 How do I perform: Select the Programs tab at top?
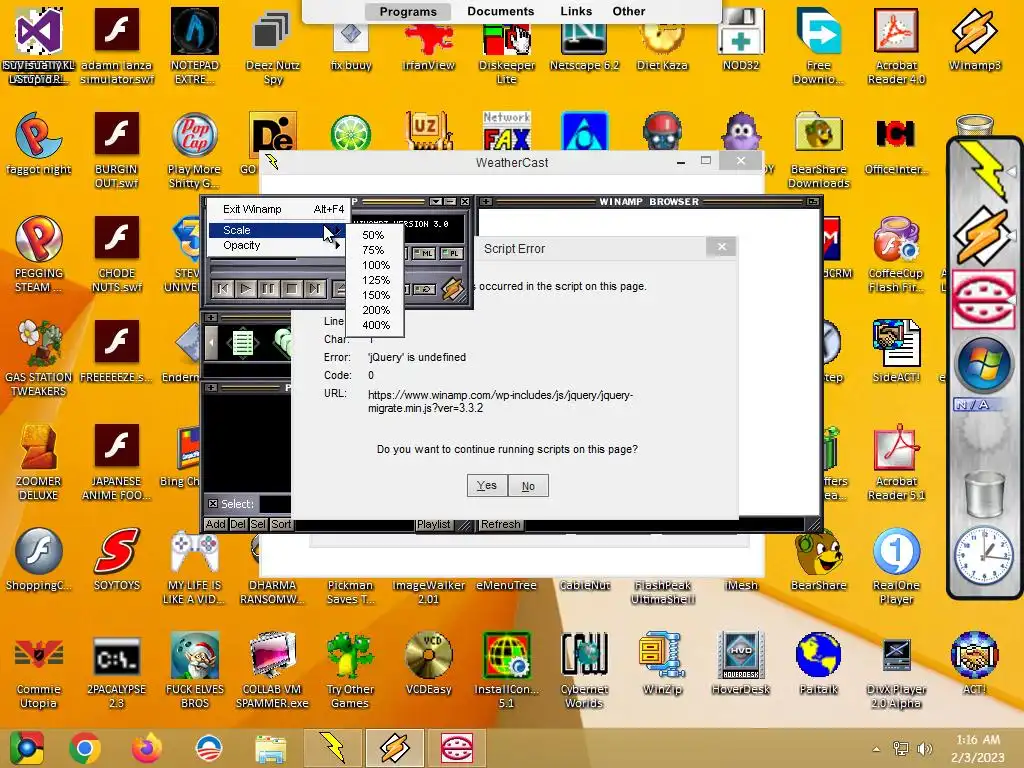tap(408, 11)
